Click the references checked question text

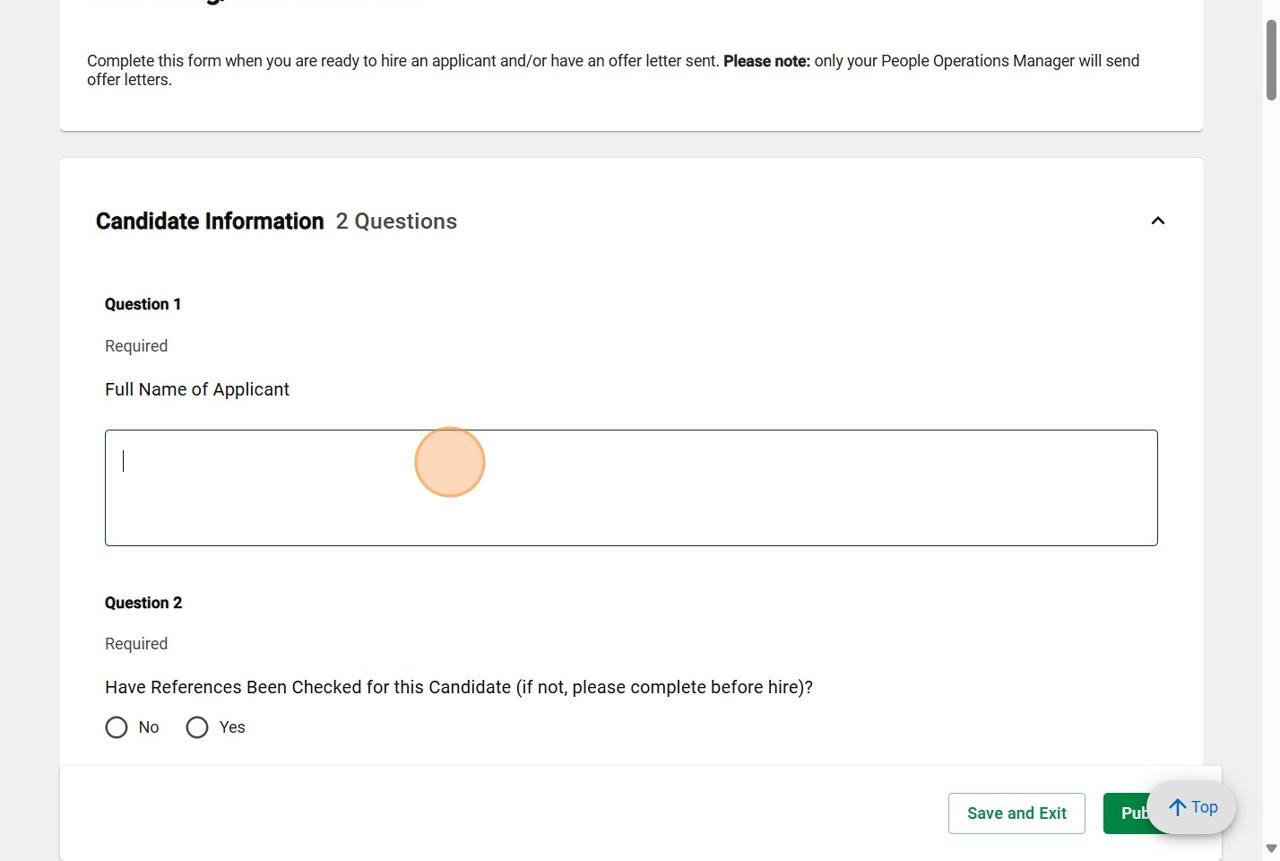458,688
